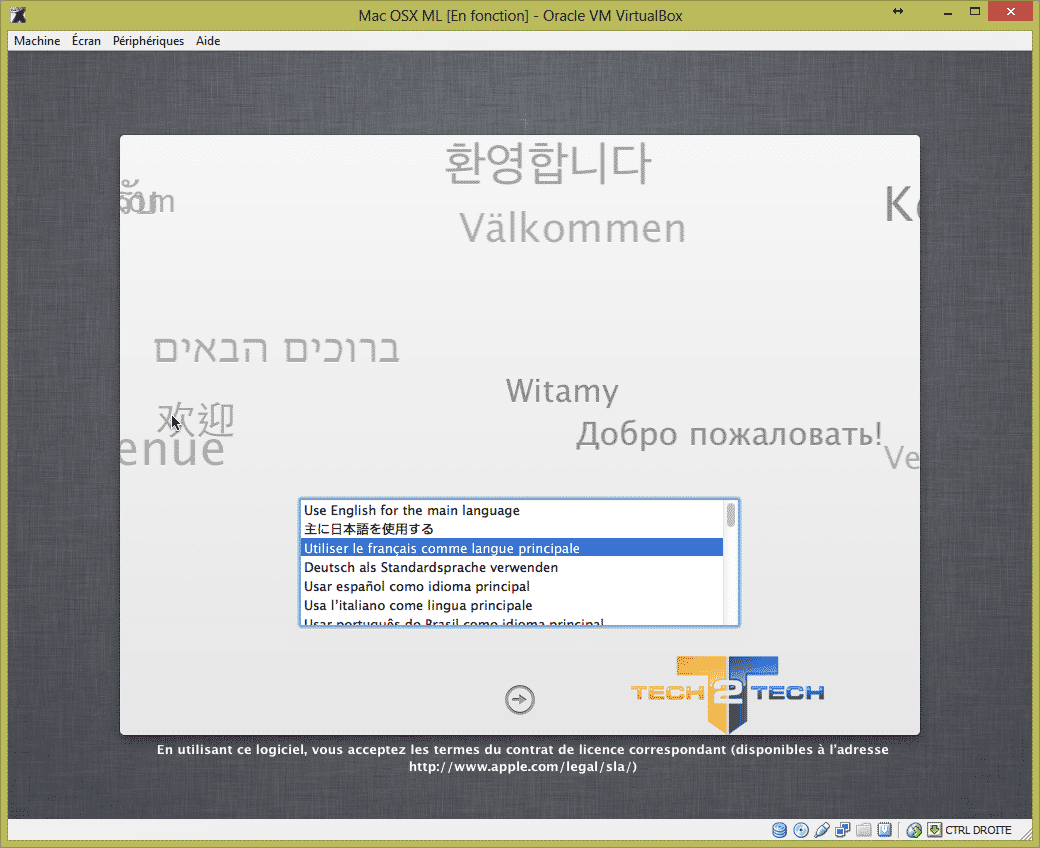
Task: Click the mouse integration status icon
Action: [x=914, y=830]
